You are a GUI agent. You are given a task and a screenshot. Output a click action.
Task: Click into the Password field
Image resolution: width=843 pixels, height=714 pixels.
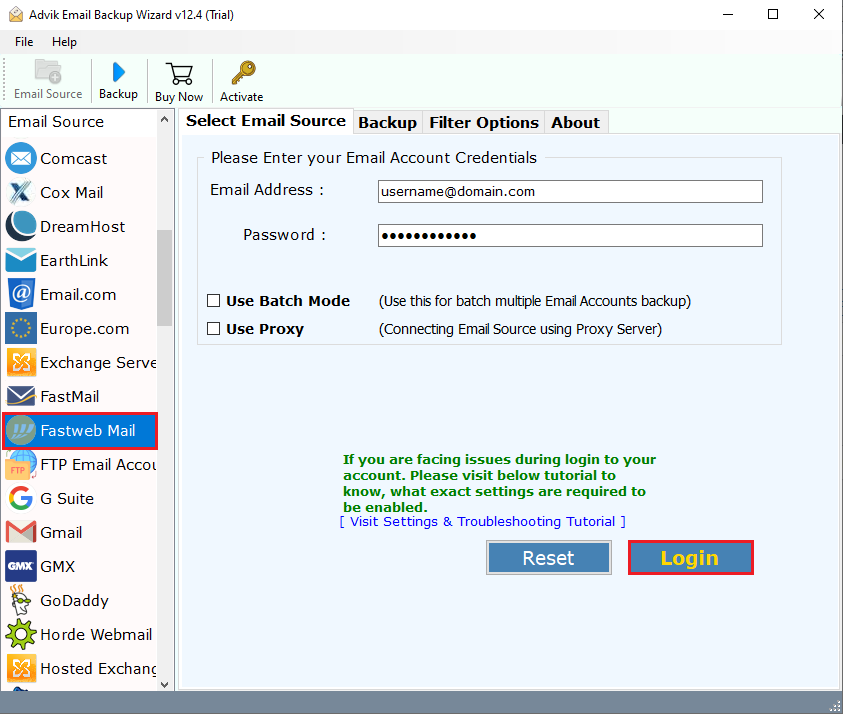(x=570, y=235)
